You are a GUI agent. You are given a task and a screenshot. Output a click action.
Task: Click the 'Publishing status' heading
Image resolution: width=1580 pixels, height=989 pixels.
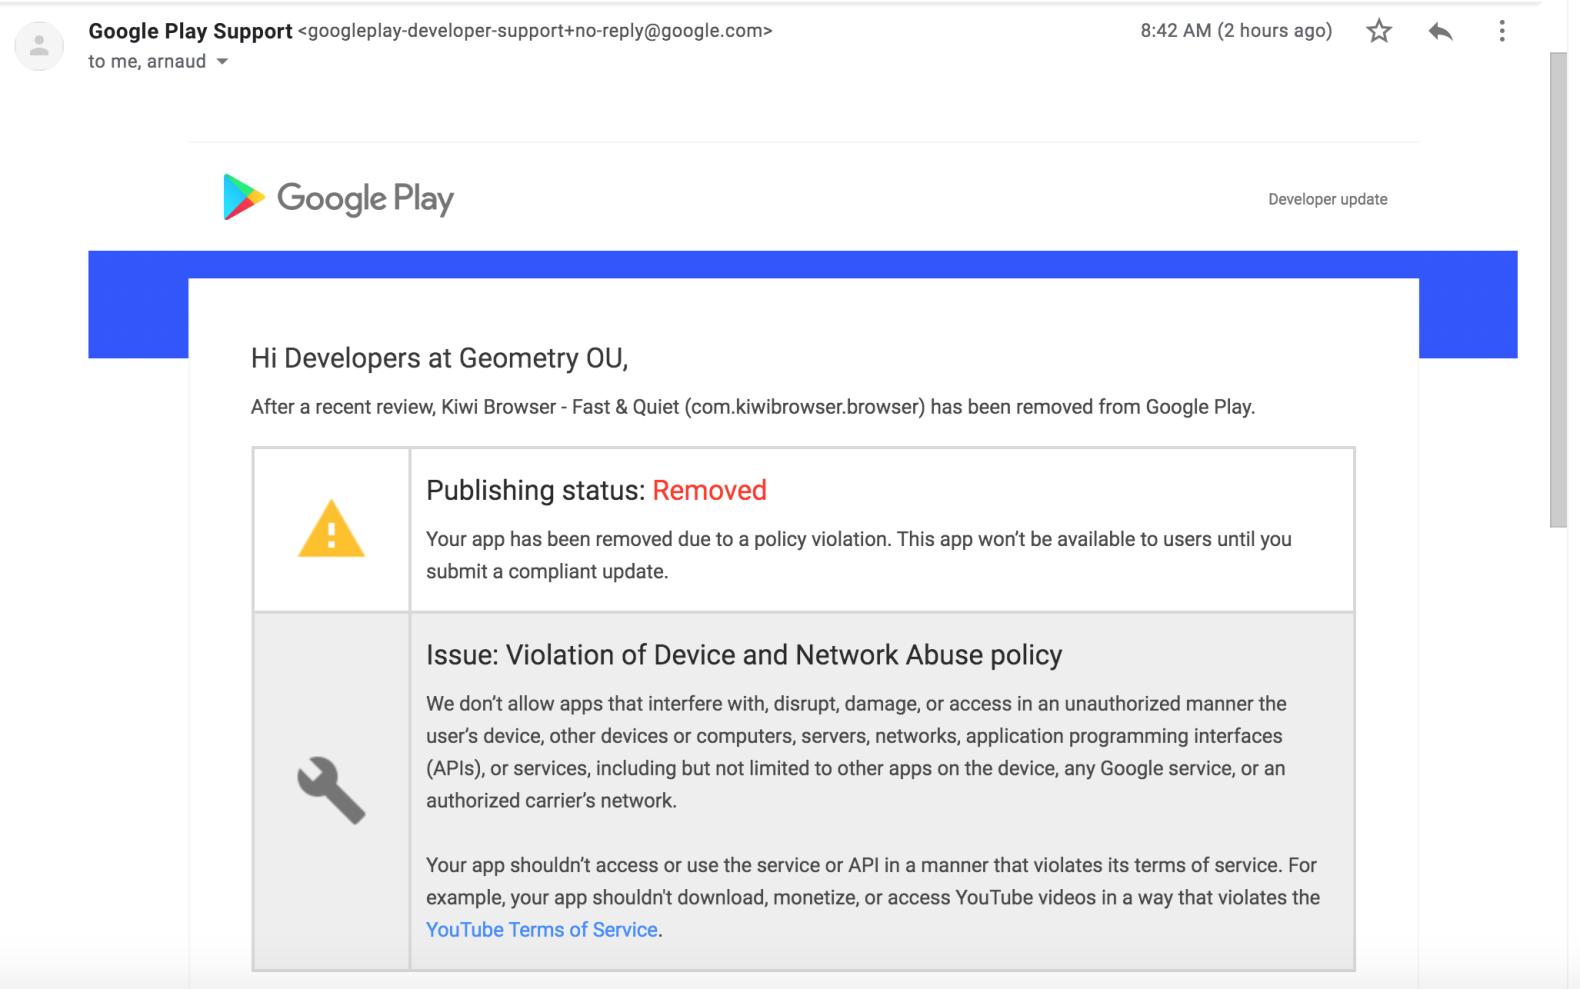535,490
